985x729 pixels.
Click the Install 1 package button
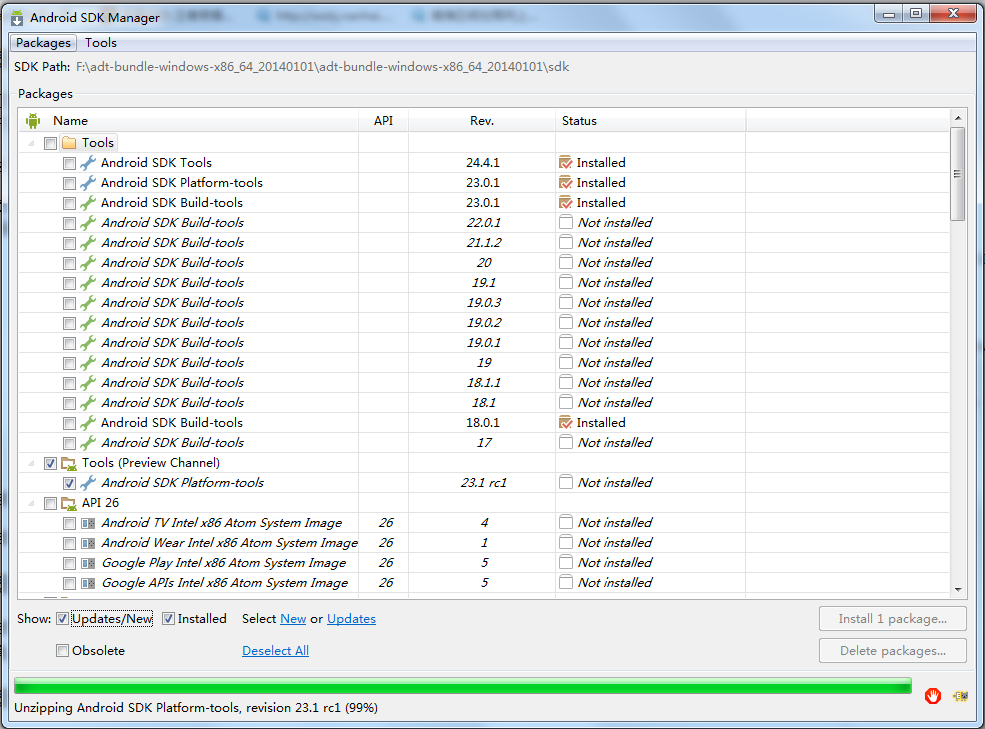point(893,618)
